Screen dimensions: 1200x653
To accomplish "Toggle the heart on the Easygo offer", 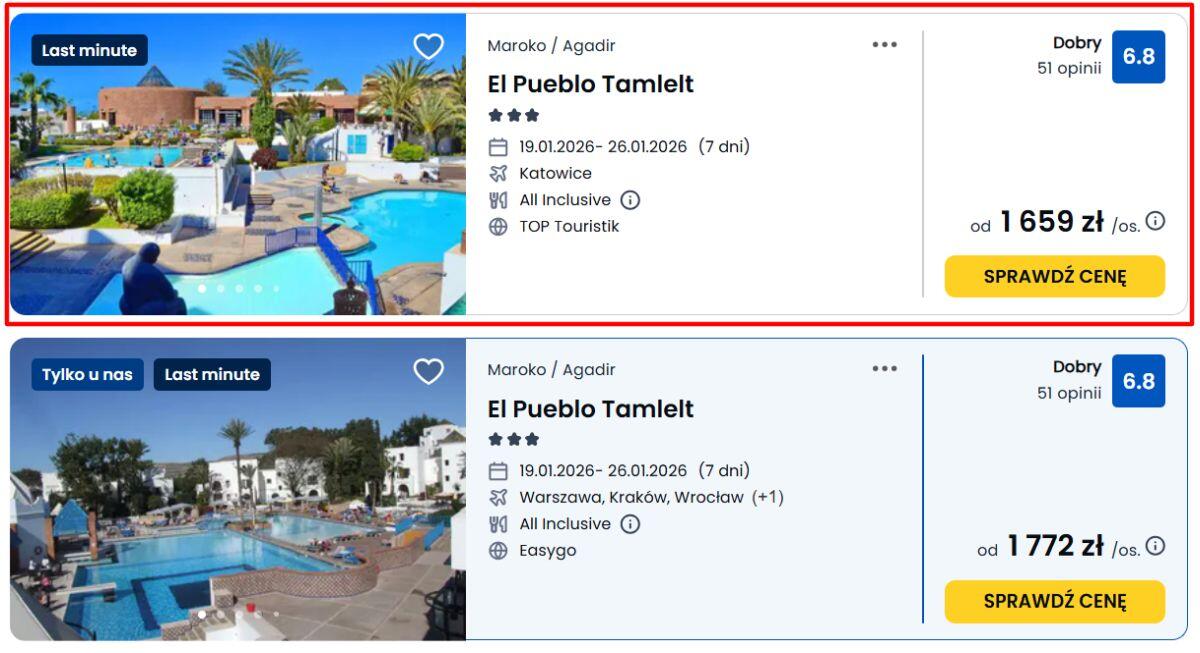I will 428,372.
